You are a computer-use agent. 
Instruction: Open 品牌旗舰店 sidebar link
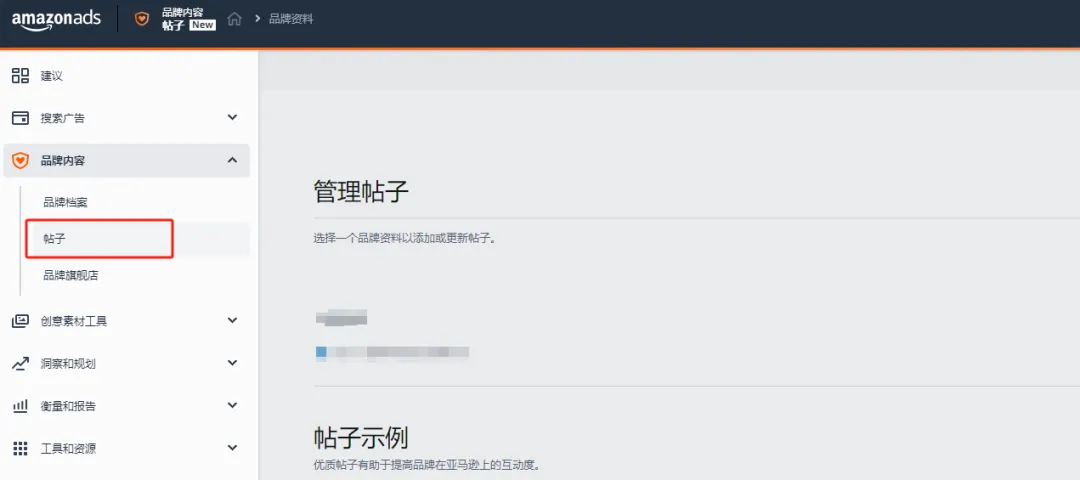point(70,275)
